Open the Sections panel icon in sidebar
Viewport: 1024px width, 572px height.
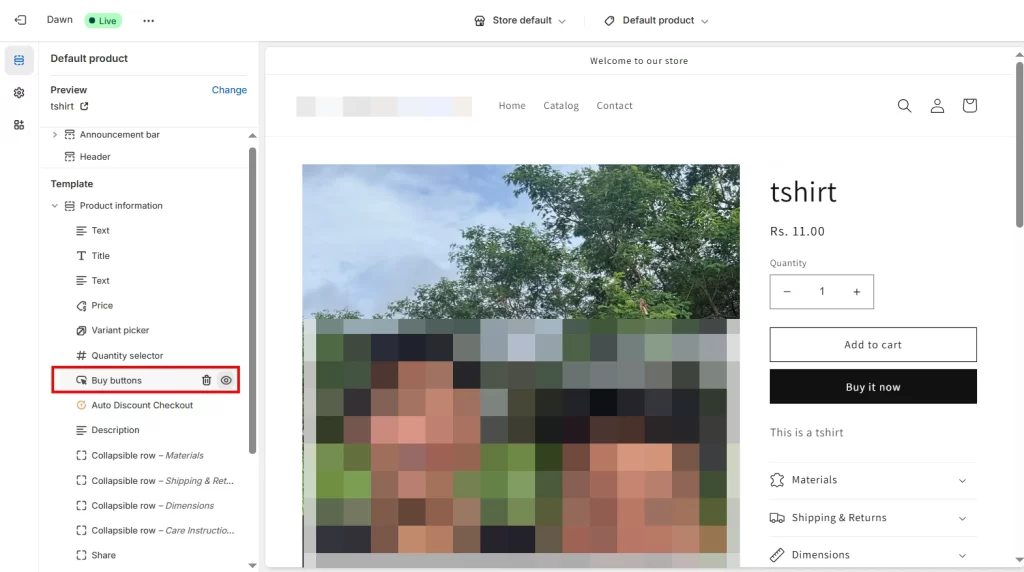(19, 60)
